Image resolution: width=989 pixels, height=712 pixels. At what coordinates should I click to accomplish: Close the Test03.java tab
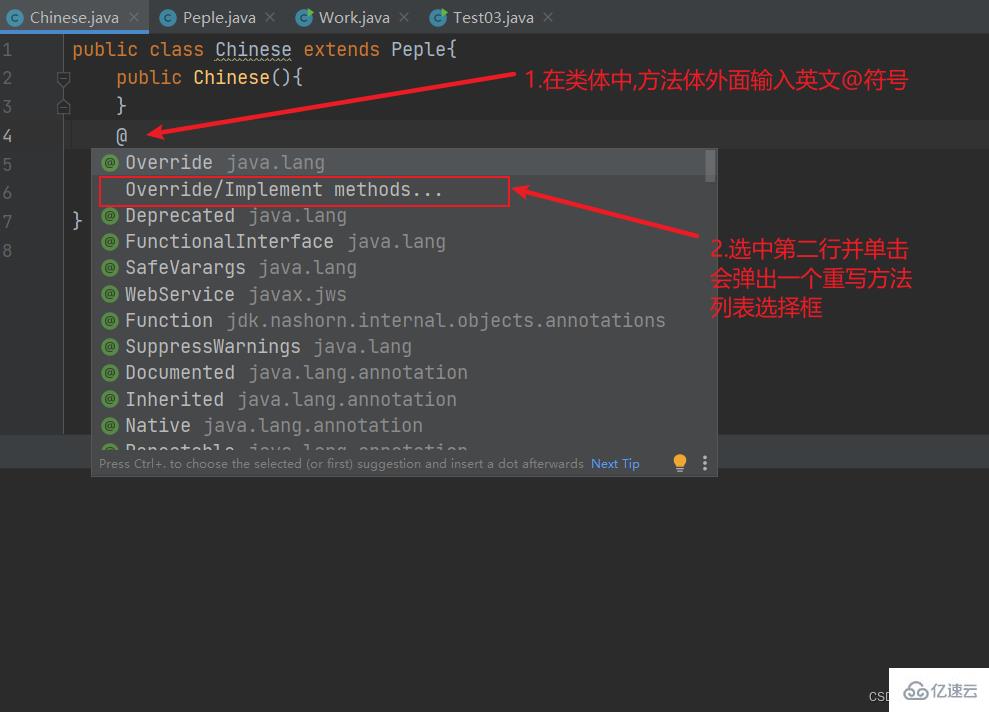pyautogui.click(x=547, y=18)
